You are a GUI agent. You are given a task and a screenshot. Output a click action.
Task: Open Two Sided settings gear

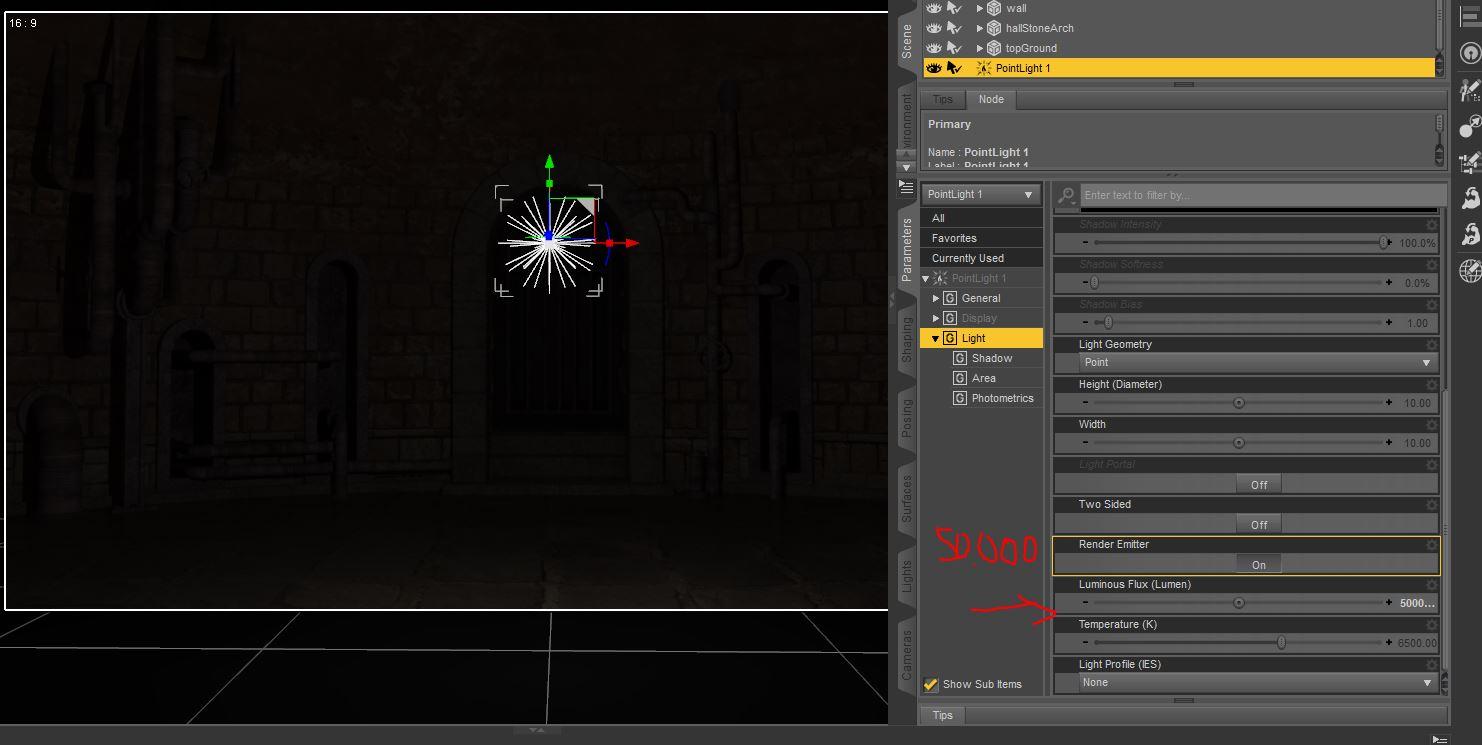coord(1432,505)
